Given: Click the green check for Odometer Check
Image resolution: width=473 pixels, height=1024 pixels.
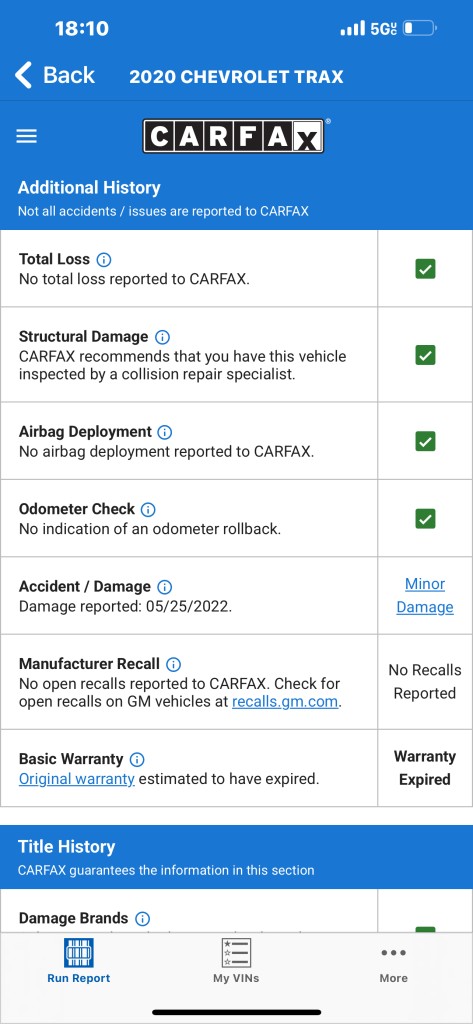Looking at the screenshot, I should point(425,519).
